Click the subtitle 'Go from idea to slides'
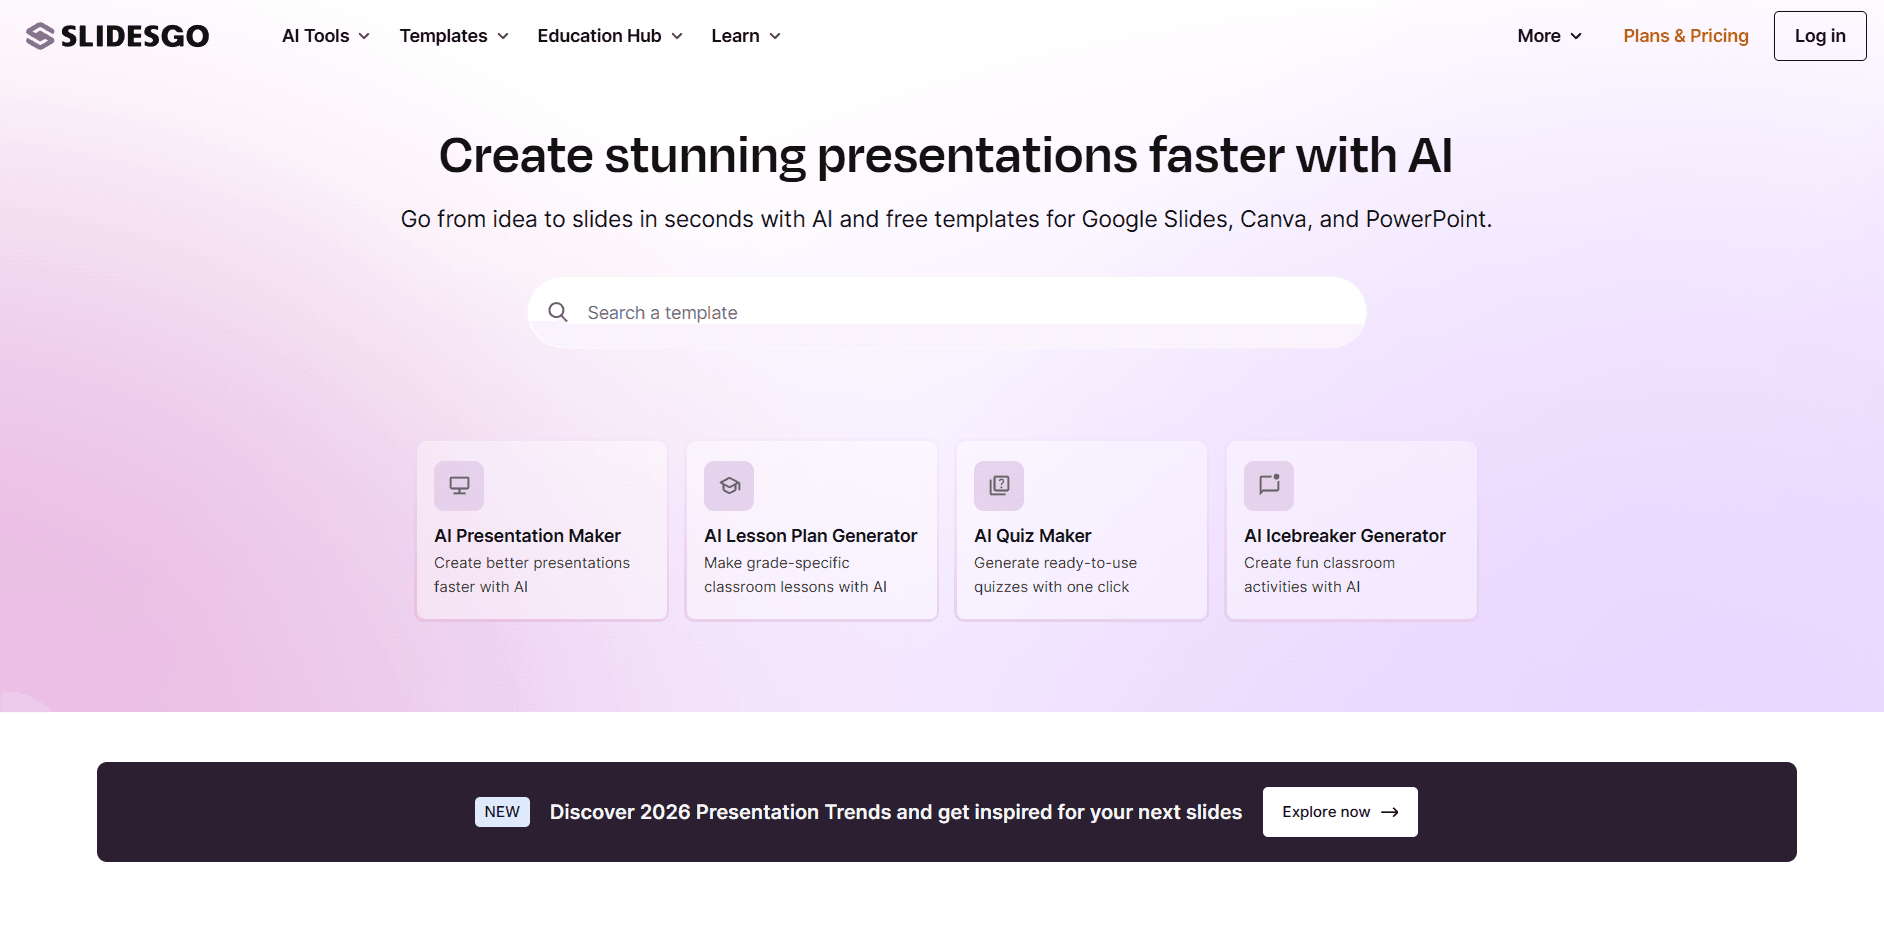 946,219
